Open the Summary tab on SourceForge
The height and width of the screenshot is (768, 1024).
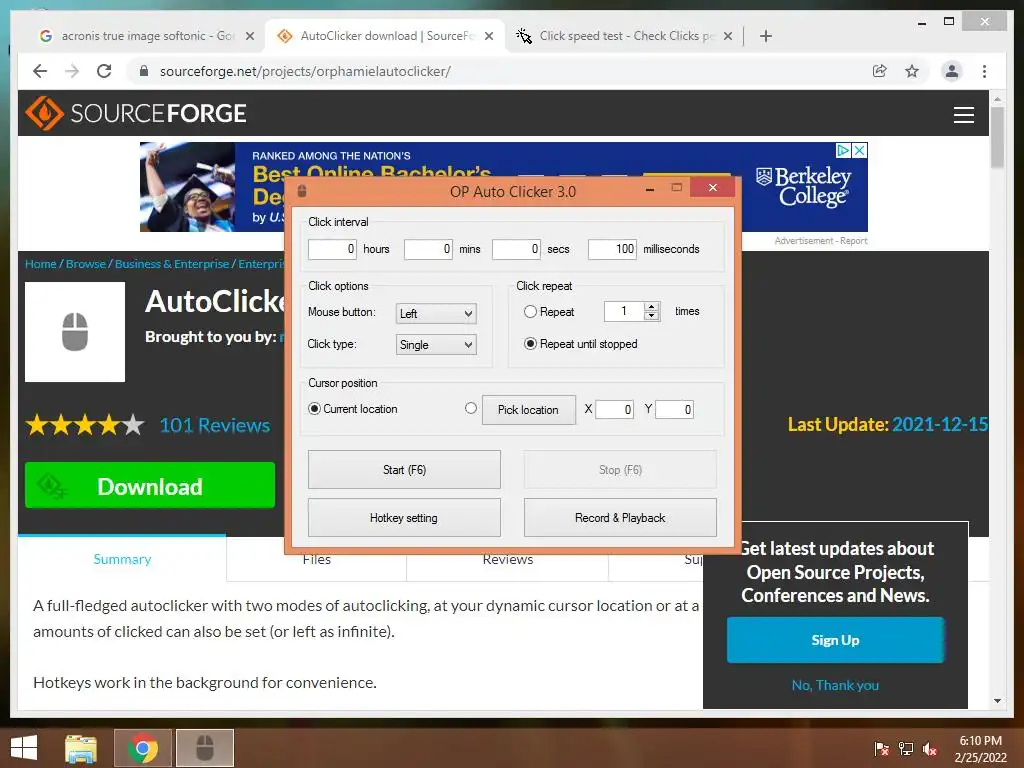tap(122, 559)
